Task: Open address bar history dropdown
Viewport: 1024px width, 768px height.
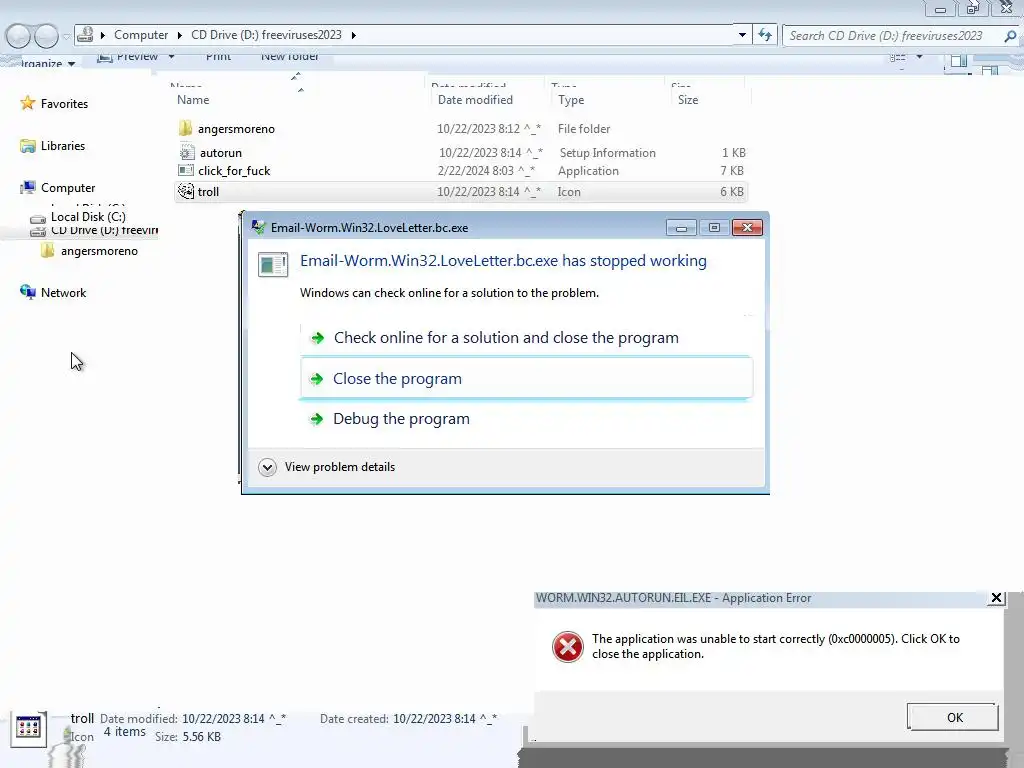Action: pos(742,35)
